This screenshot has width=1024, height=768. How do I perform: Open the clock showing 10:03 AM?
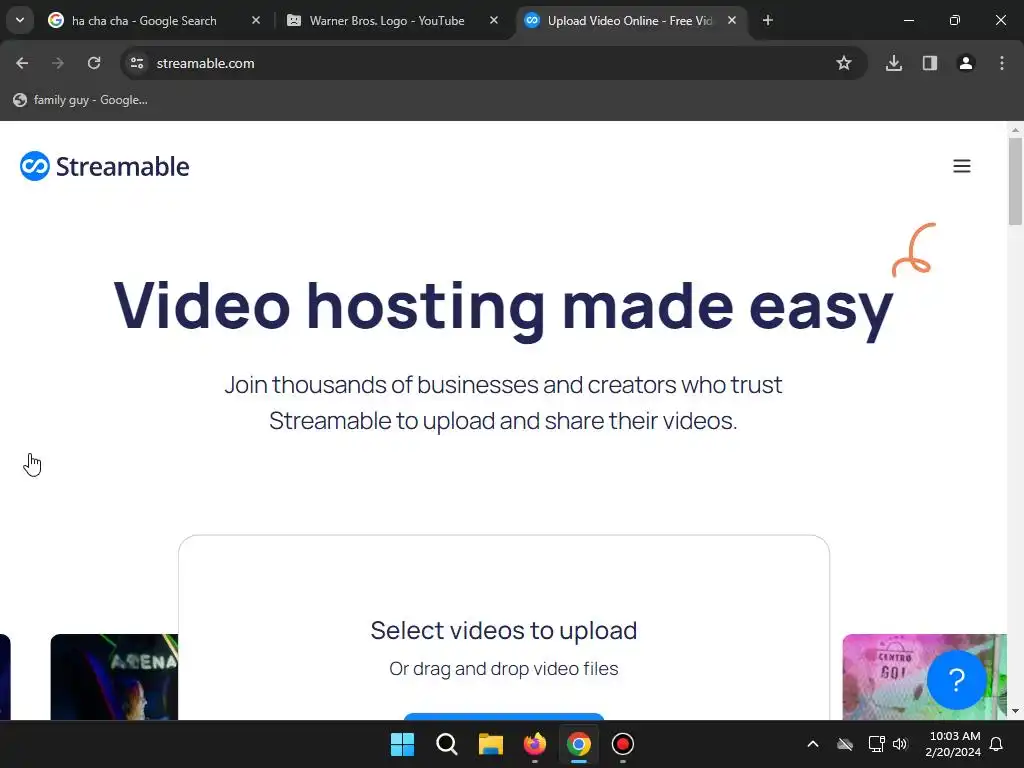953,744
